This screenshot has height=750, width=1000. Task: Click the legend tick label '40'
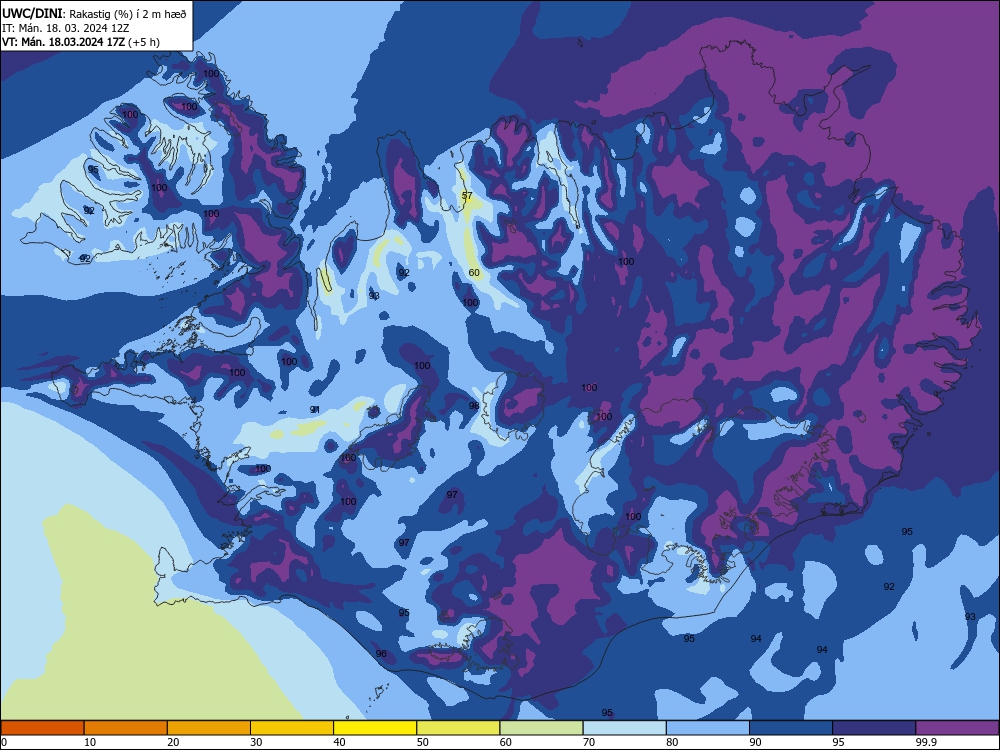[x=339, y=742]
